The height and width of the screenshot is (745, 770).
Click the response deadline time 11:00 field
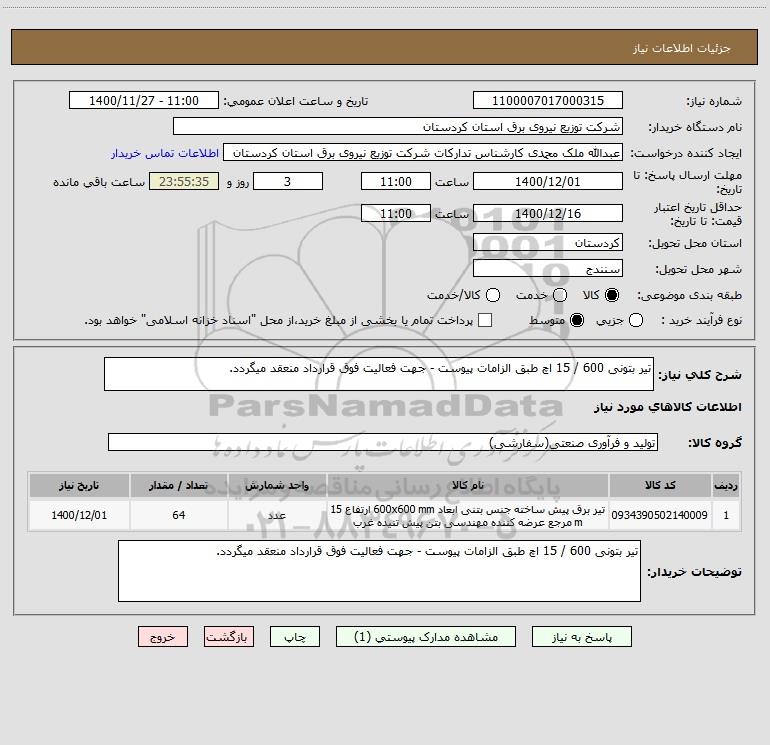396,182
